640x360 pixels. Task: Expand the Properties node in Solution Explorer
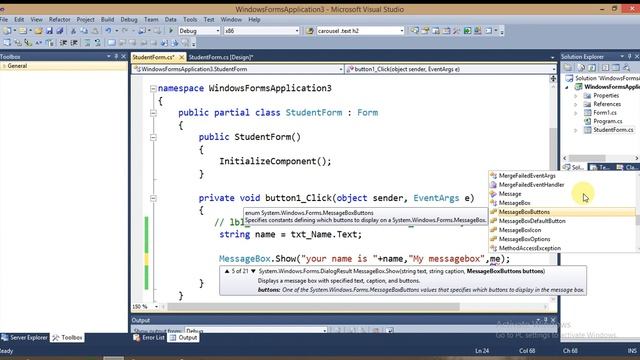576,96
